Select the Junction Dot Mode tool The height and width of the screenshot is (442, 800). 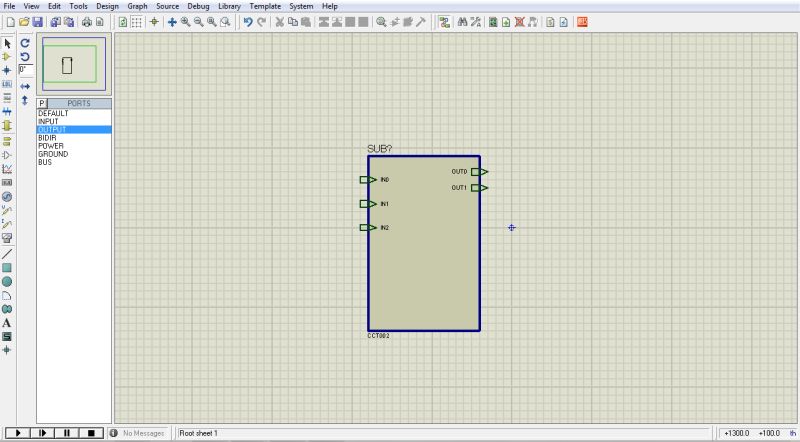pyautogui.click(x=7, y=70)
